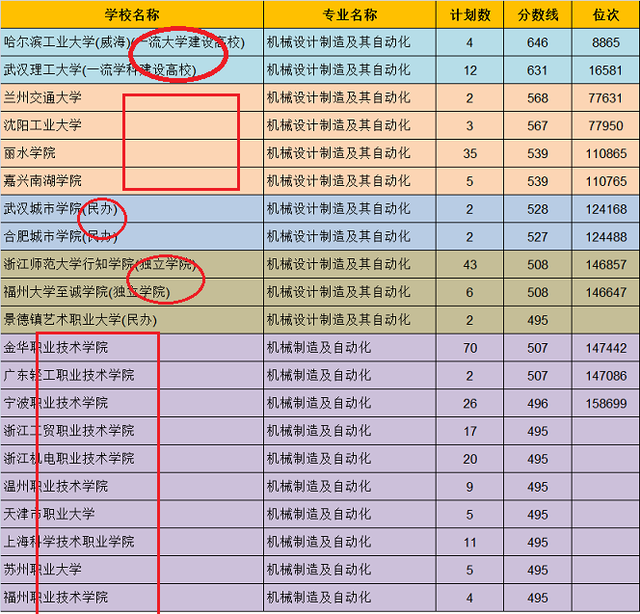The image size is (640, 614).
Task: Click the score value 646
Action: pyautogui.click(x=538, y=42)
